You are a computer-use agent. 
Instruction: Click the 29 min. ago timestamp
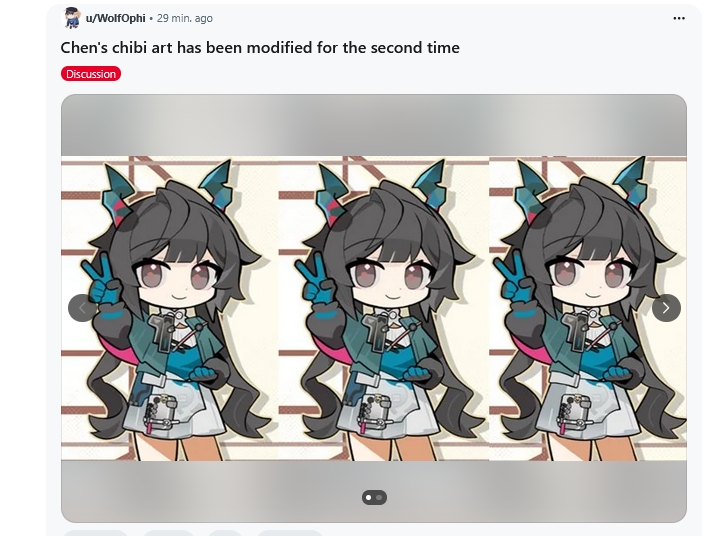click(185, 18)
